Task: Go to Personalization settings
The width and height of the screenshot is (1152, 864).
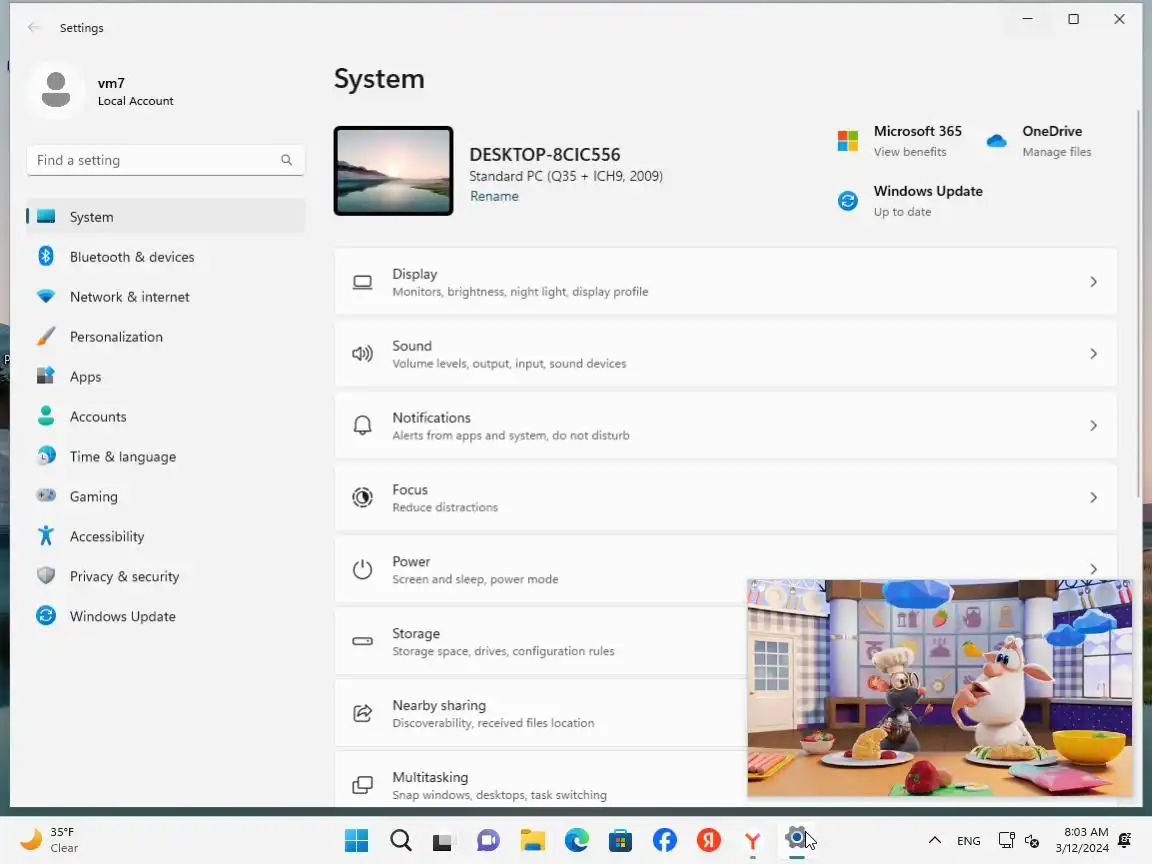Action: pos(165,336)
